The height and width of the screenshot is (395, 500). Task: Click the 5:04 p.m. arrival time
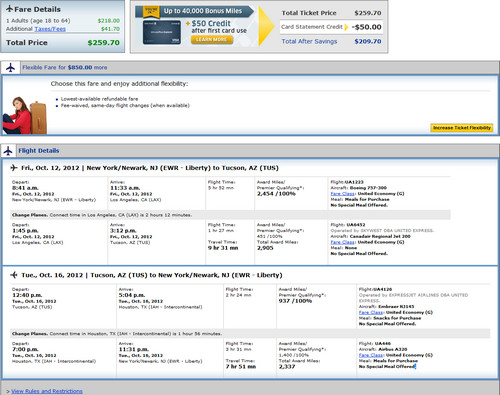point(132,295)
